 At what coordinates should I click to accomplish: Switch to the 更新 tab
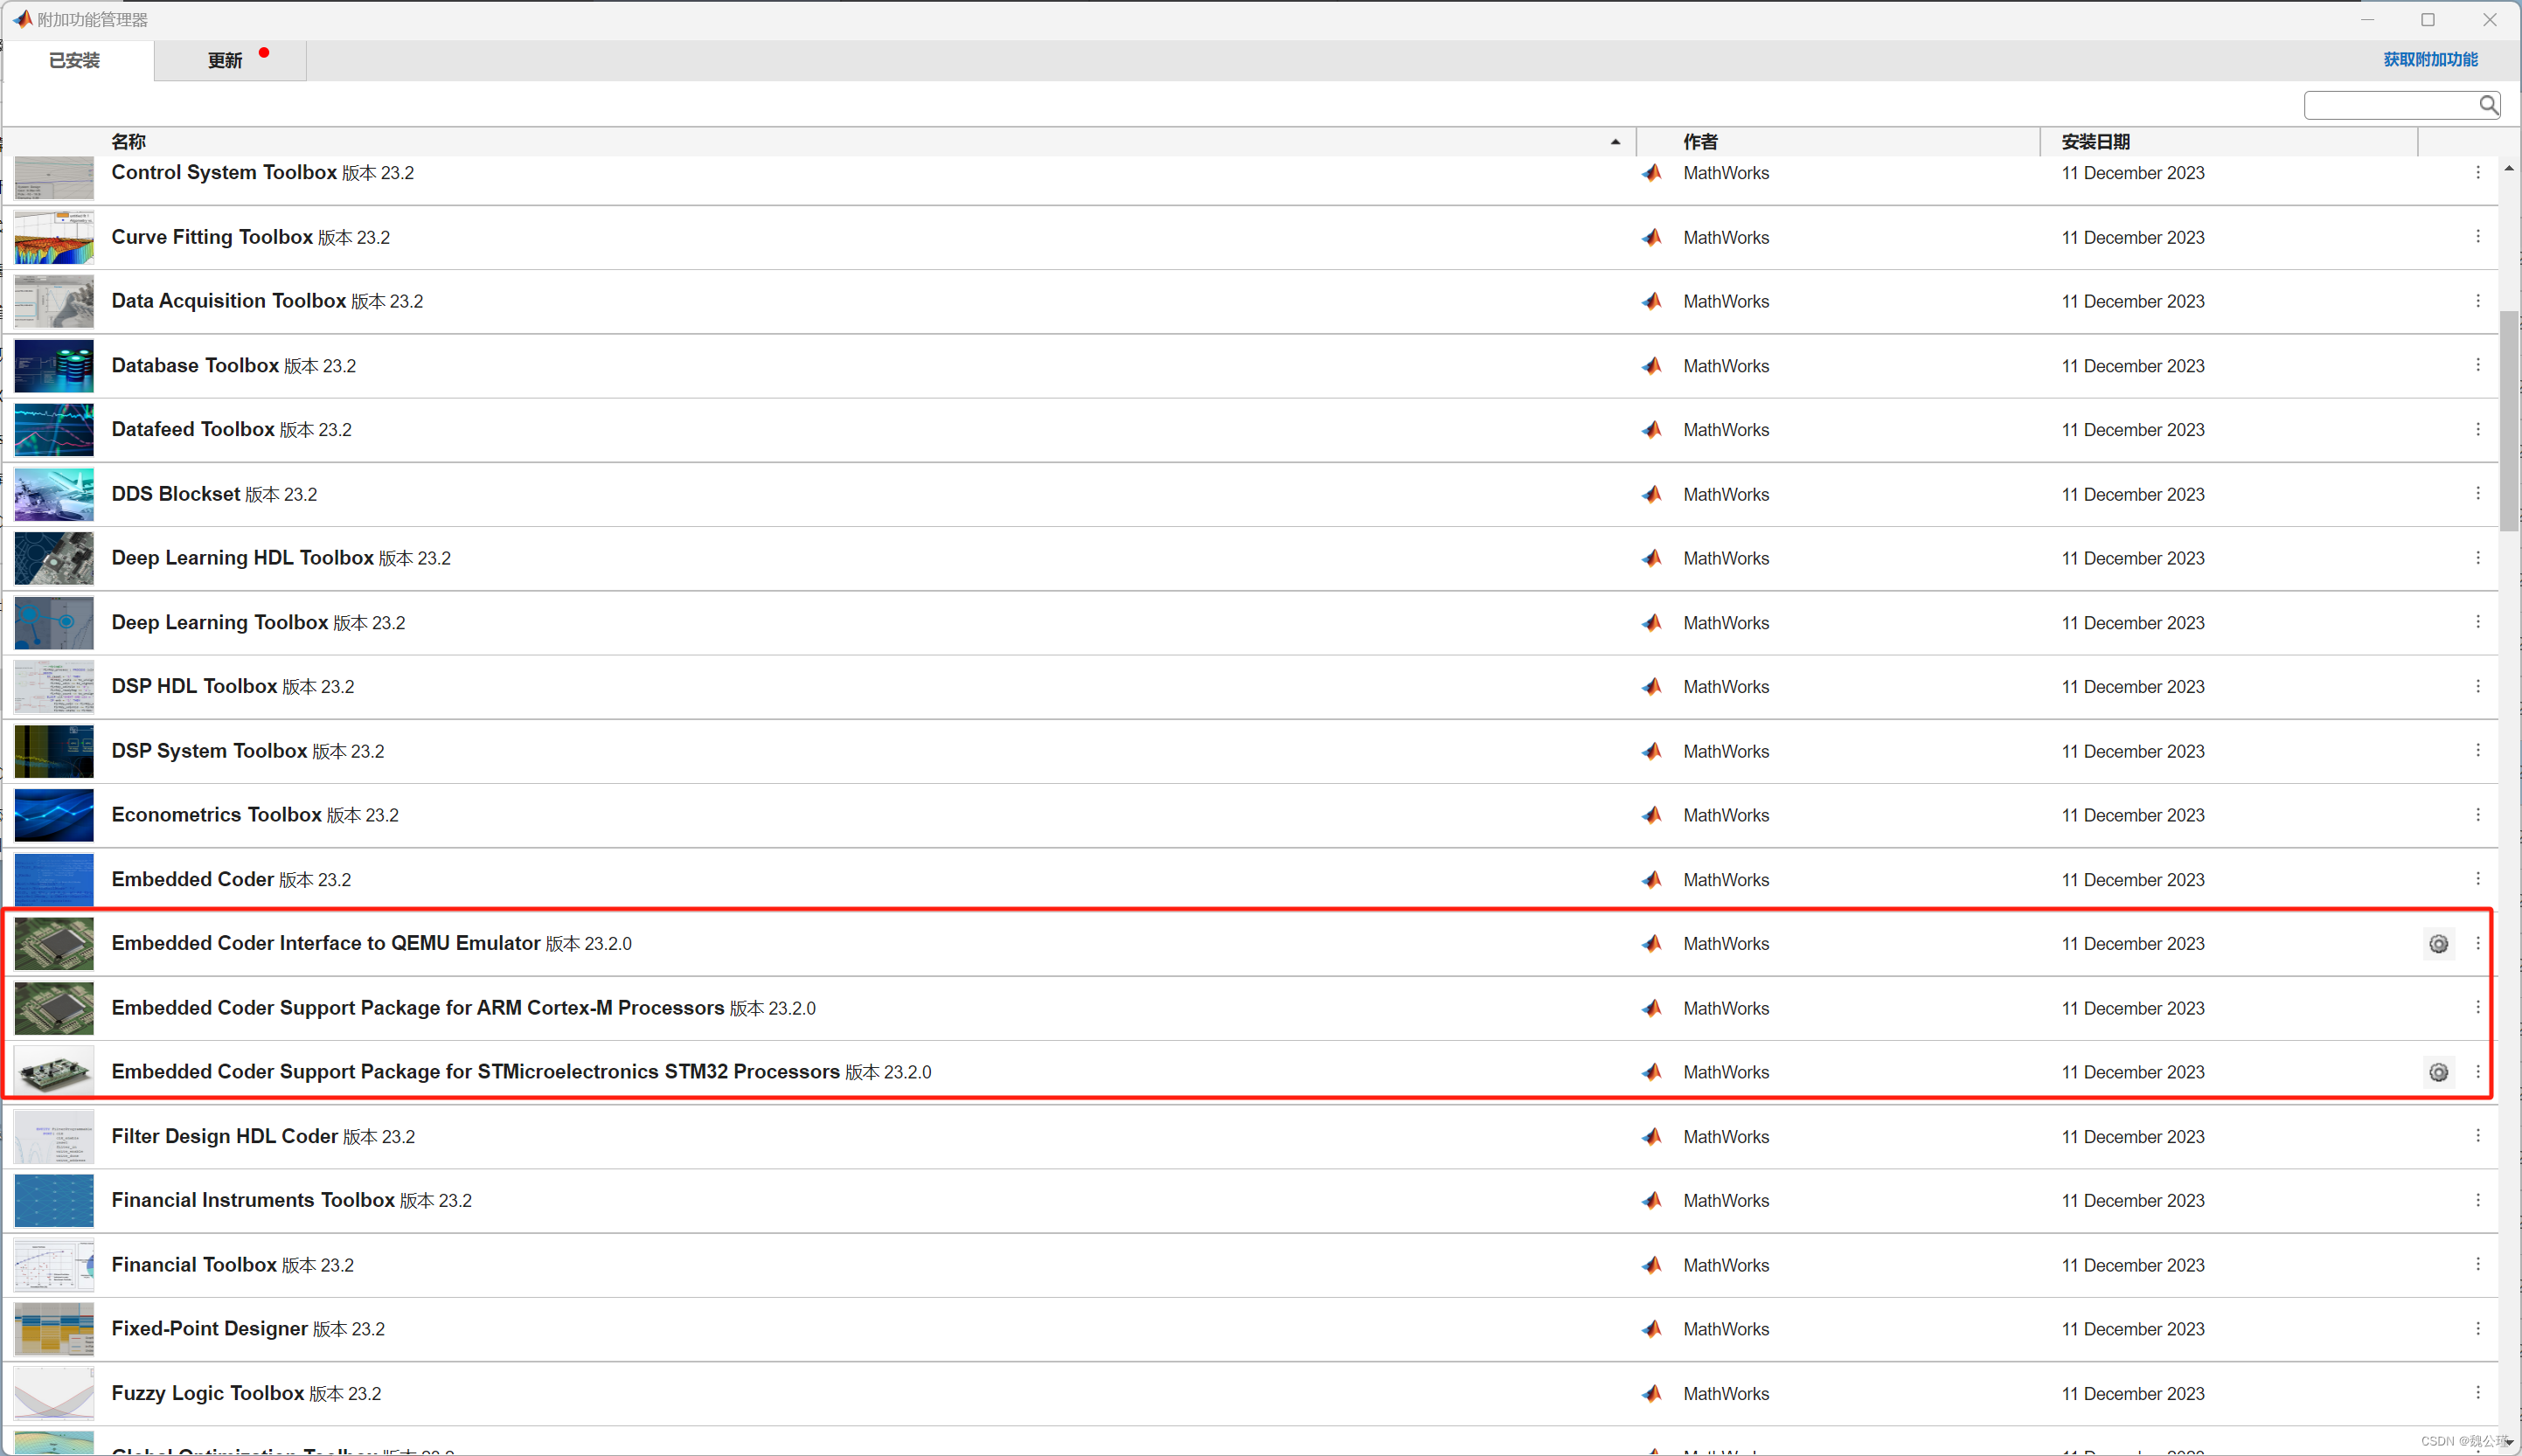click(x=226, y=61)
